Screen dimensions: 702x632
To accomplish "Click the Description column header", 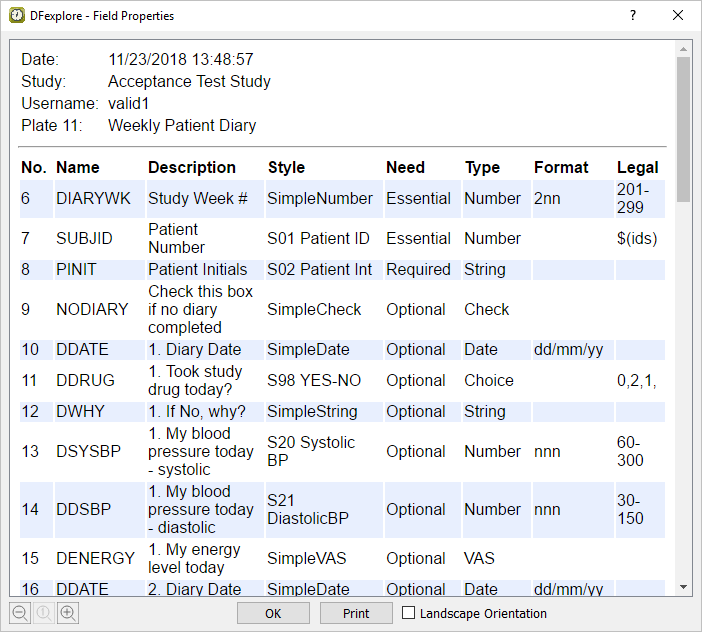I will coord(192,167).
